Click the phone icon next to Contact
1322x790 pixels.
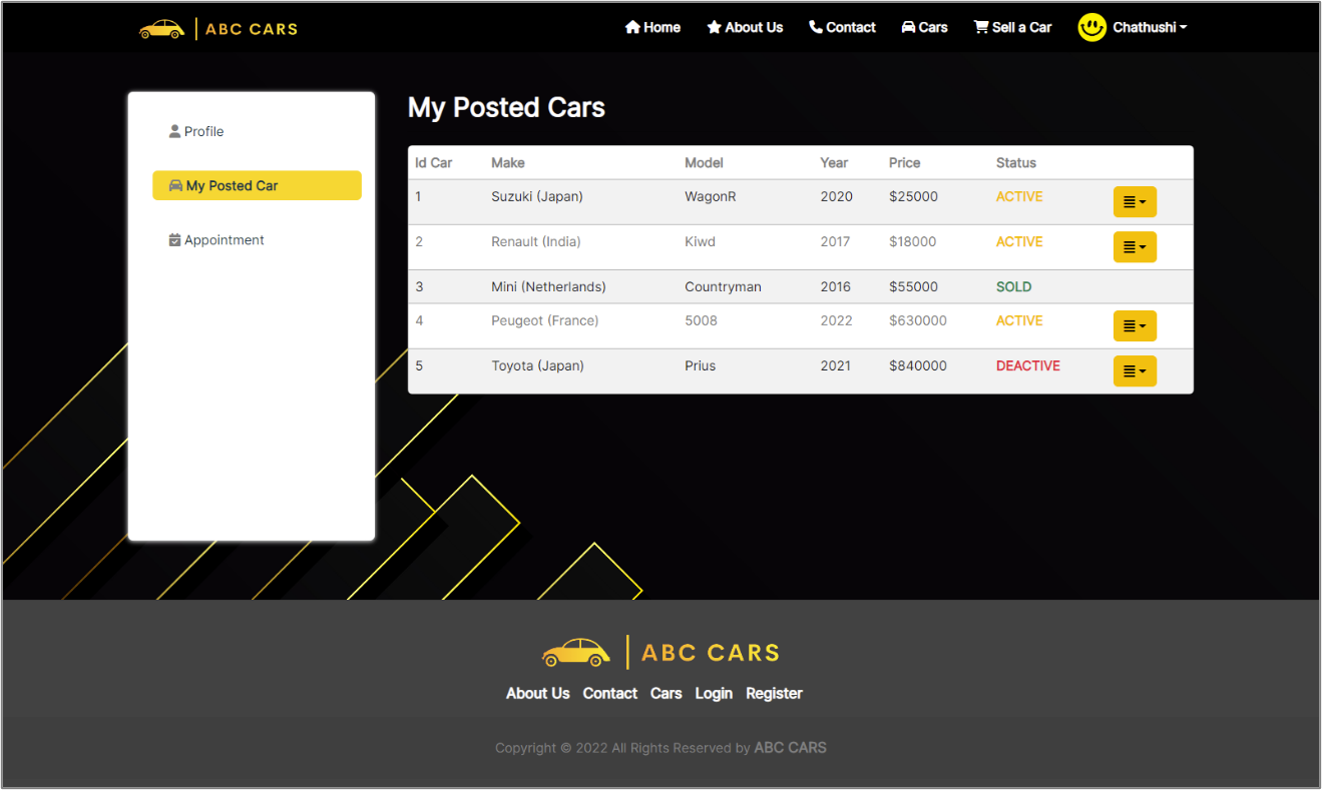(814, 27)
